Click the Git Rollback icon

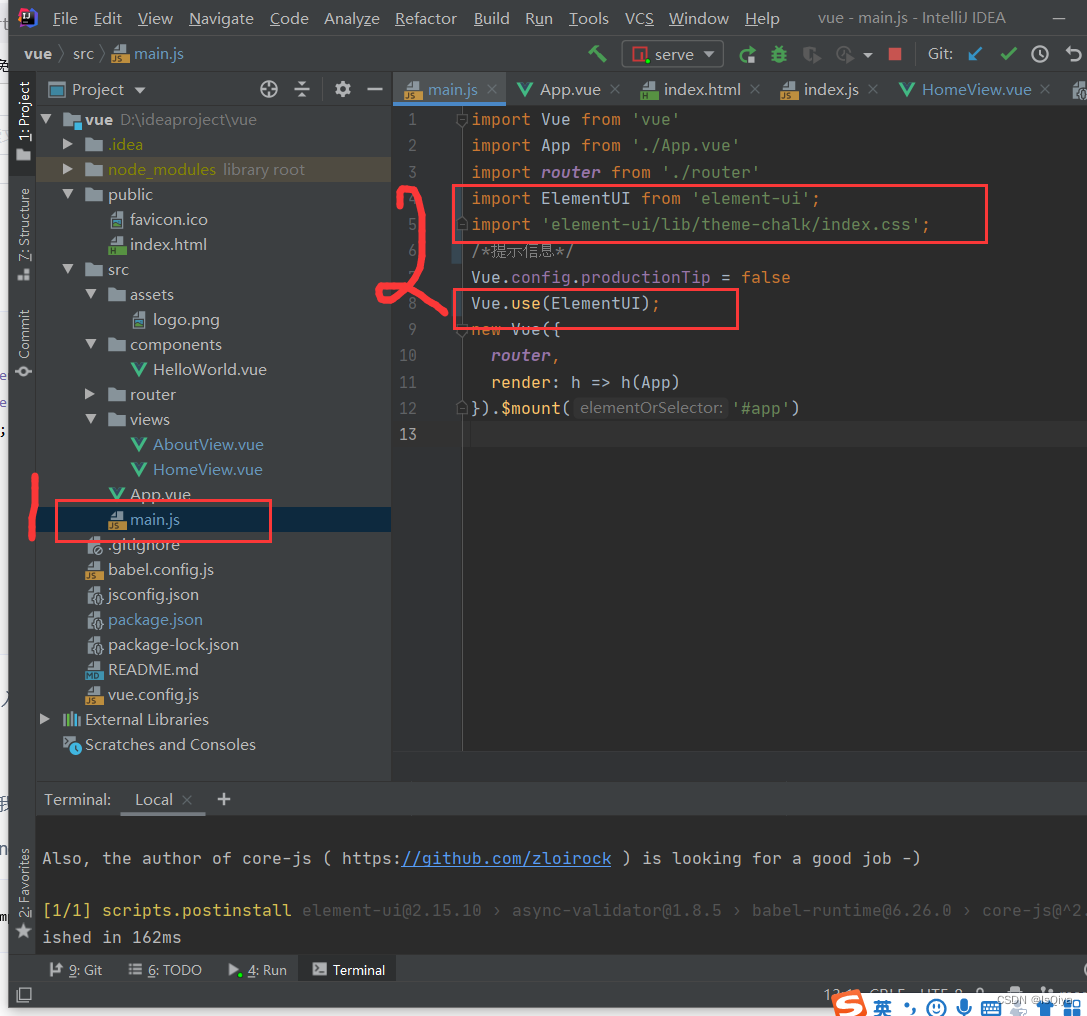point(1073,54)
